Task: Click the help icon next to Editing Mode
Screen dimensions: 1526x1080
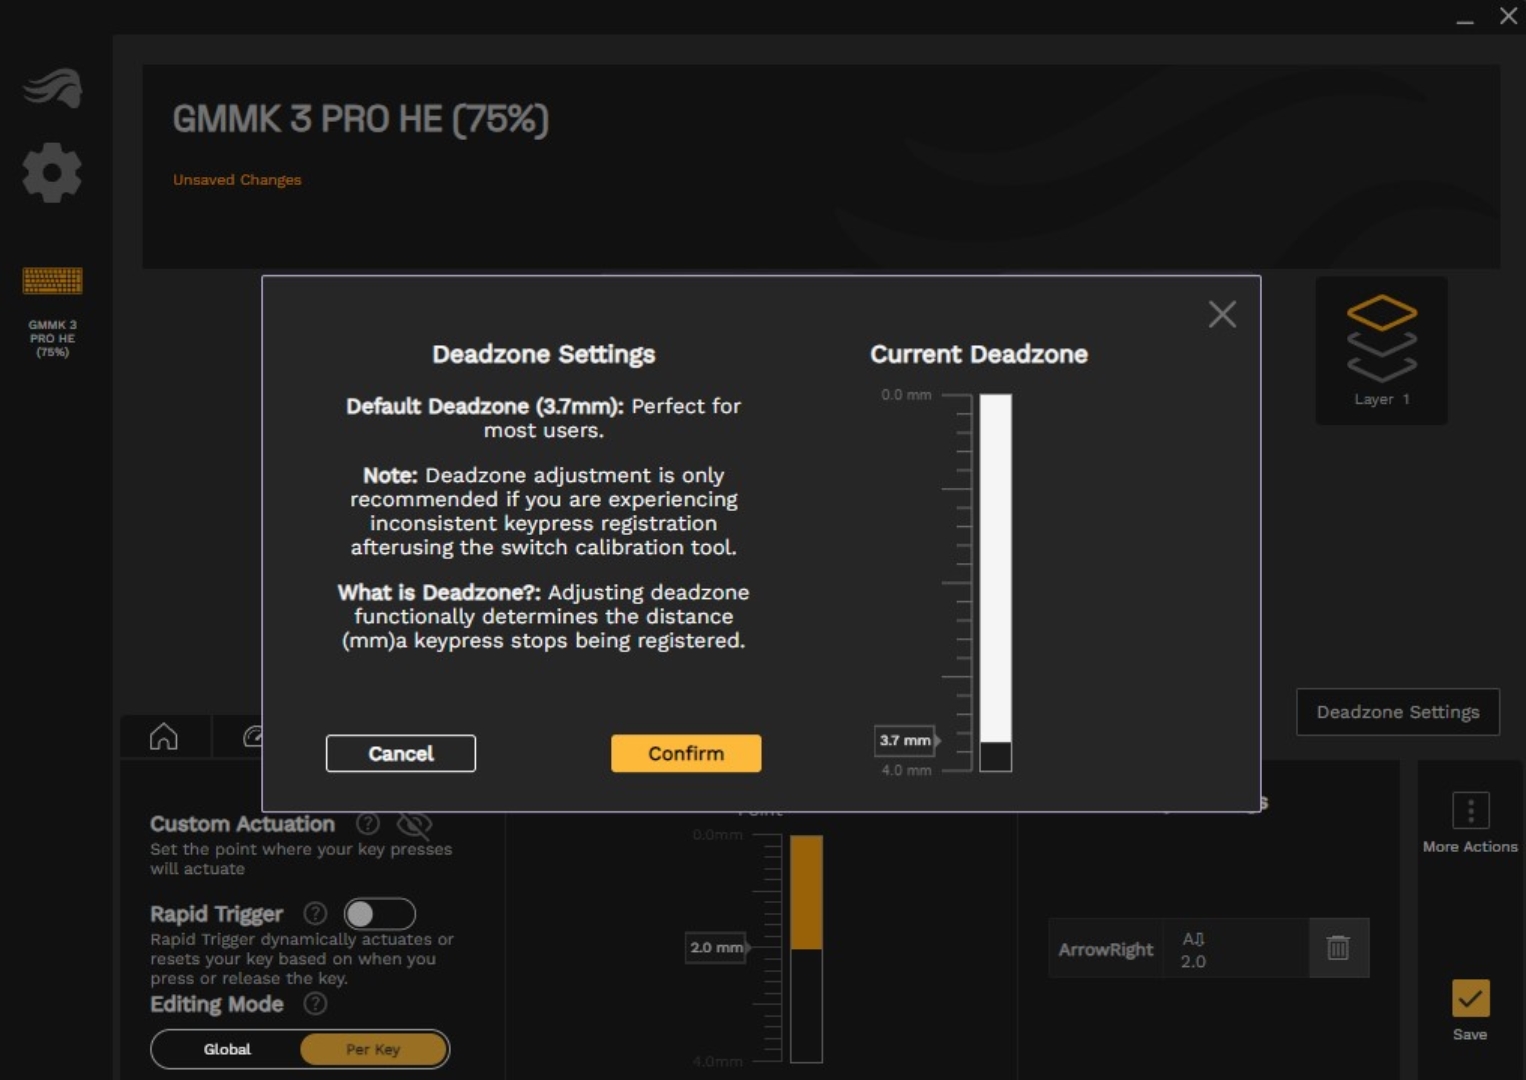Action: click(315, 1004)
